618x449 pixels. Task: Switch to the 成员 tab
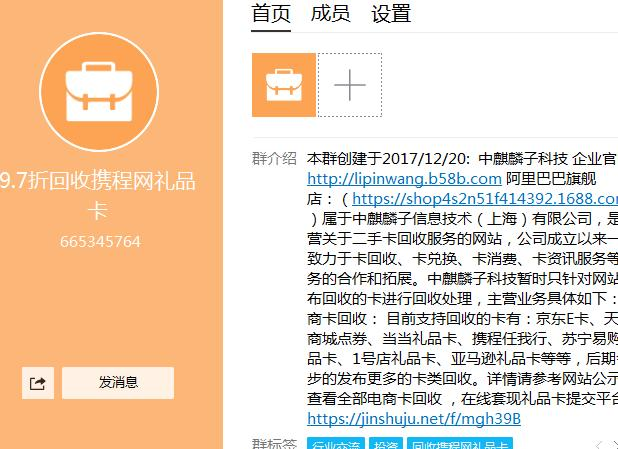pyautogui.click(x=330, y=14)
